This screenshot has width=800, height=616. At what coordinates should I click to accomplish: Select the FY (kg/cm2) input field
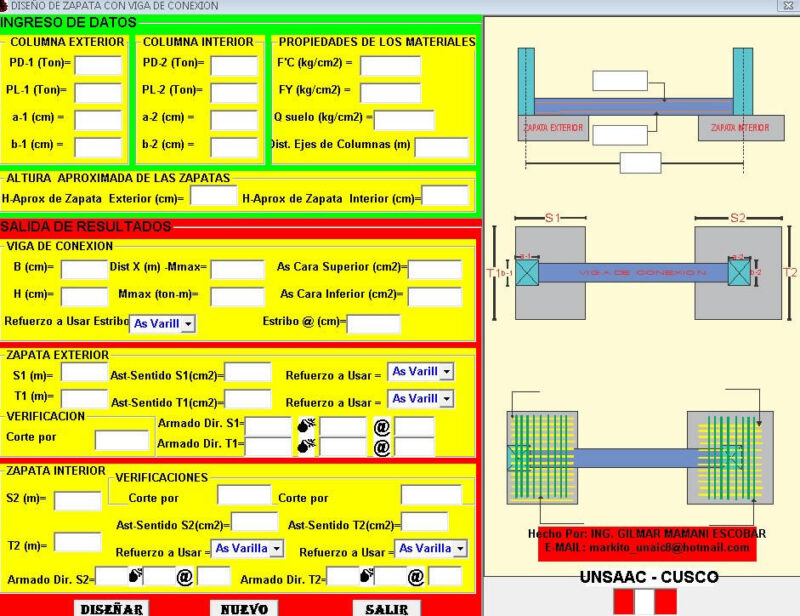pos(390,93)
